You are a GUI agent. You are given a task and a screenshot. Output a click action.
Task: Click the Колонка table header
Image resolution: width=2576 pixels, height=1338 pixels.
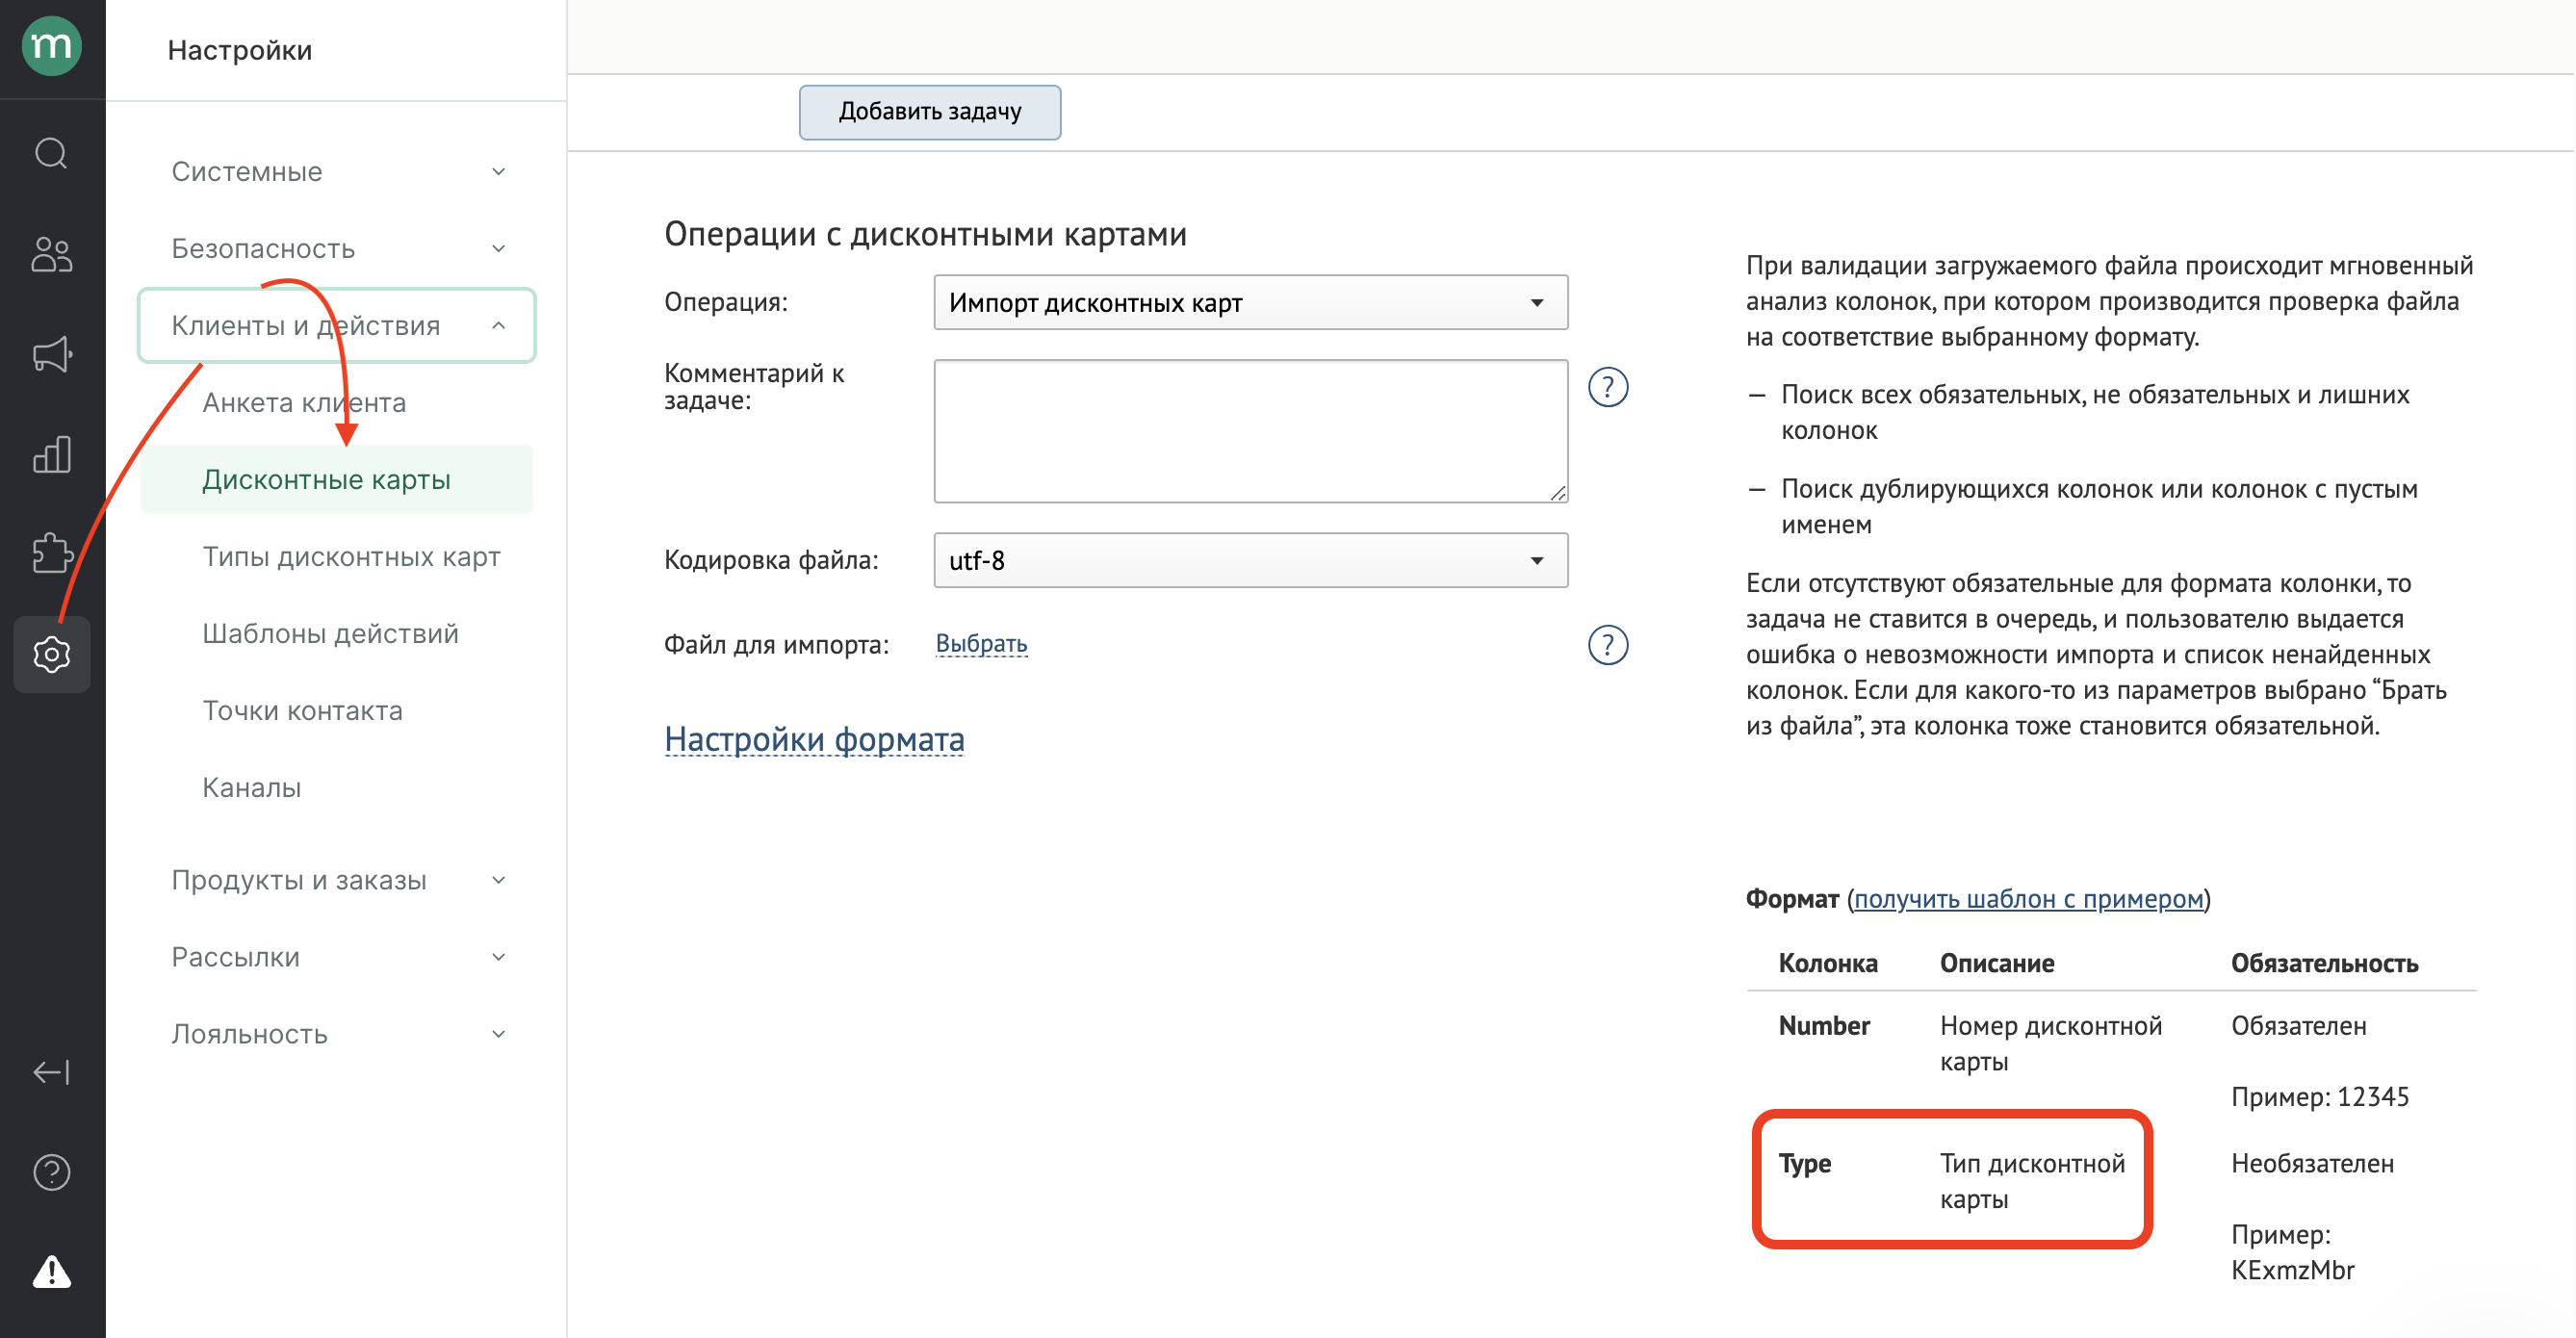[x=1827, y=963]
